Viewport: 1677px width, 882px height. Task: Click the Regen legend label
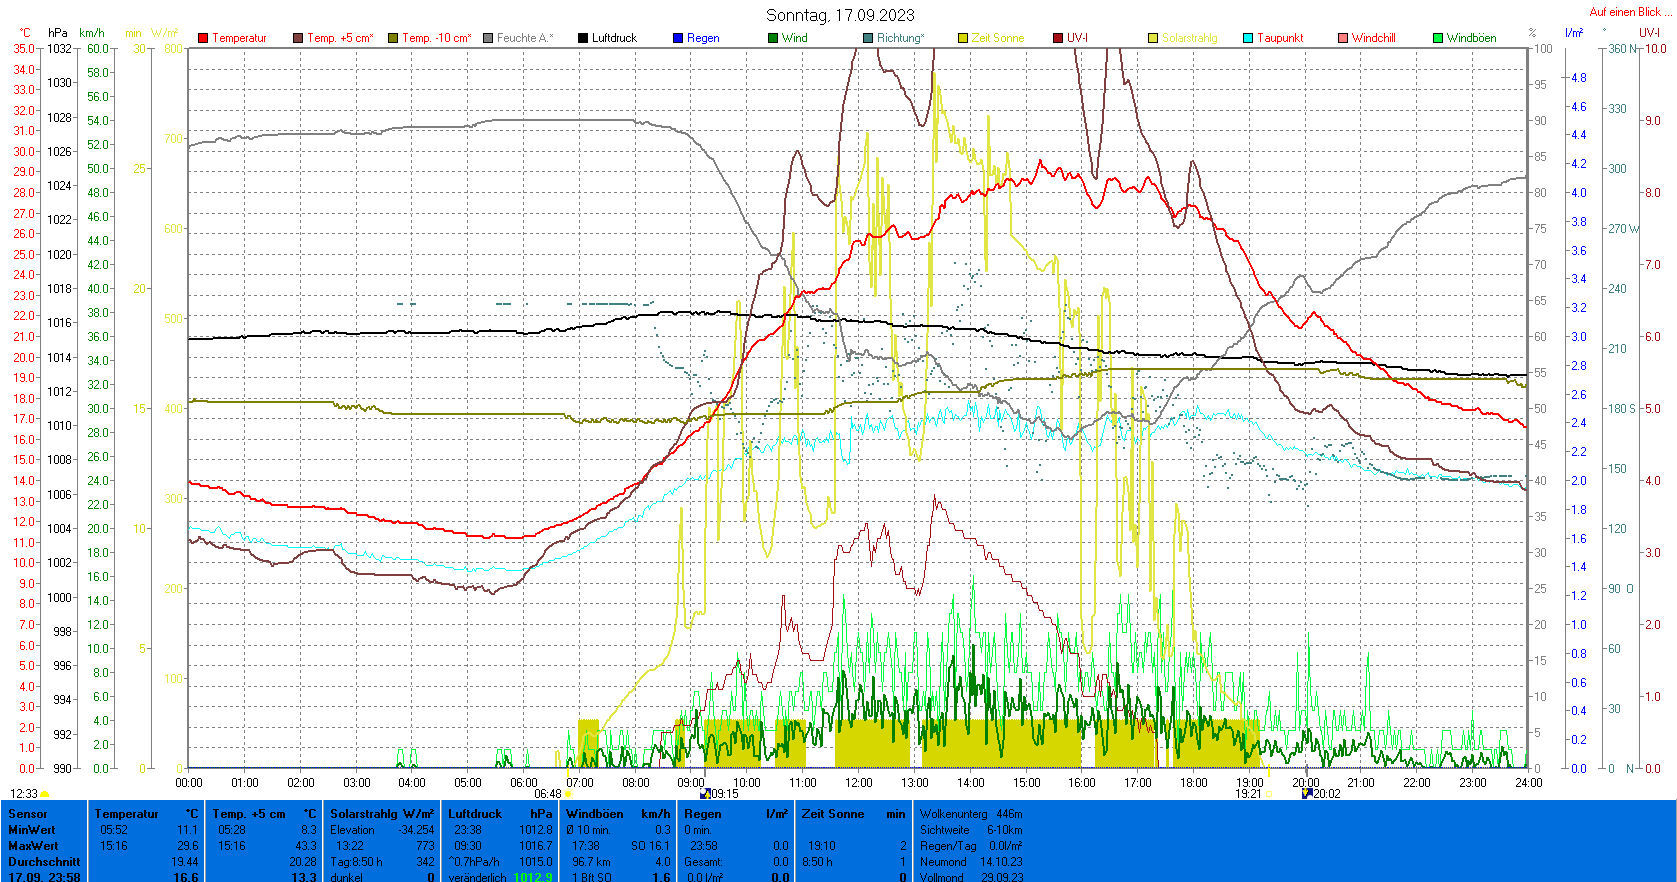click(x=703, y=38)
